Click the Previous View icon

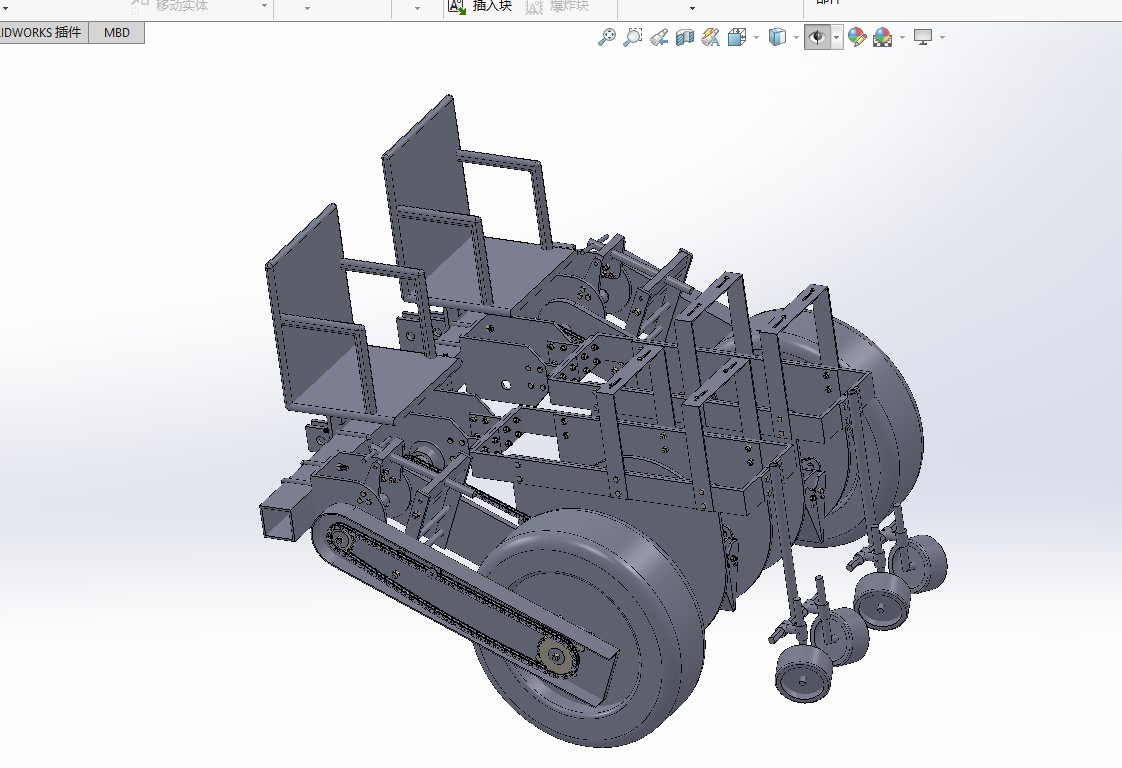coord(659,38)
